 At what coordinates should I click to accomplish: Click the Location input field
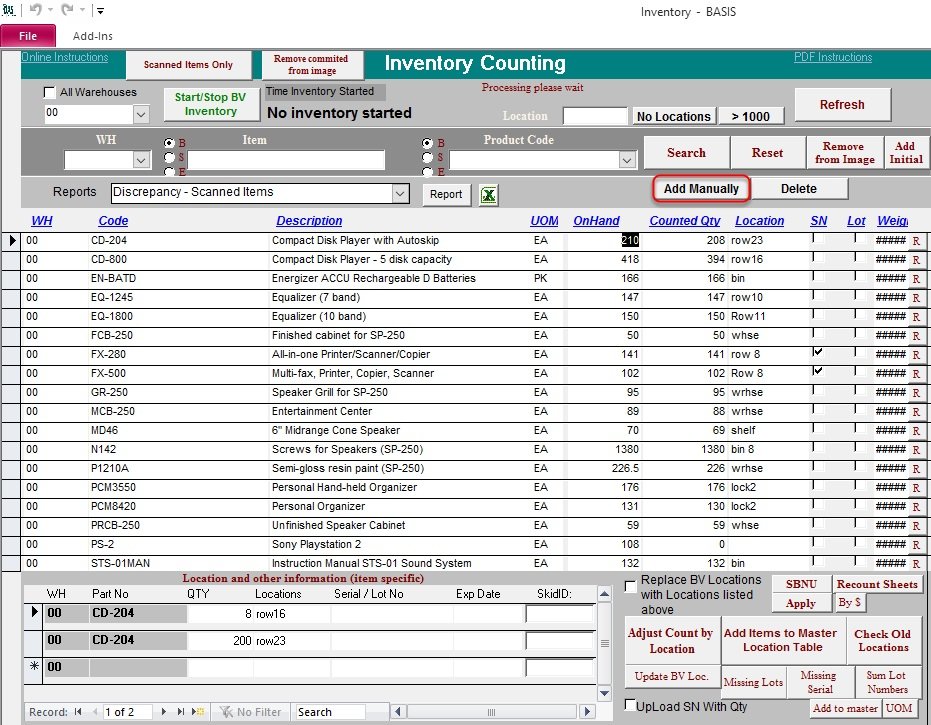[x=595, y=116]
